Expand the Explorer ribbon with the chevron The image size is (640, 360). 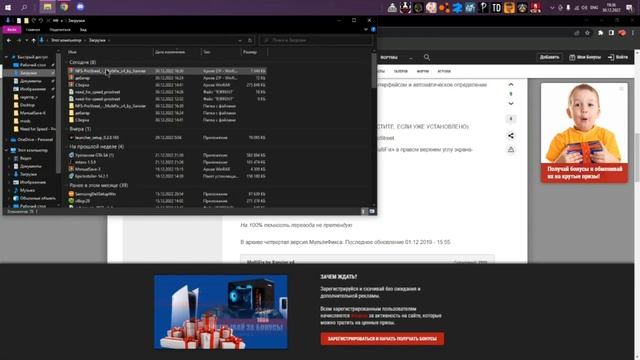[x=366, y=29]
